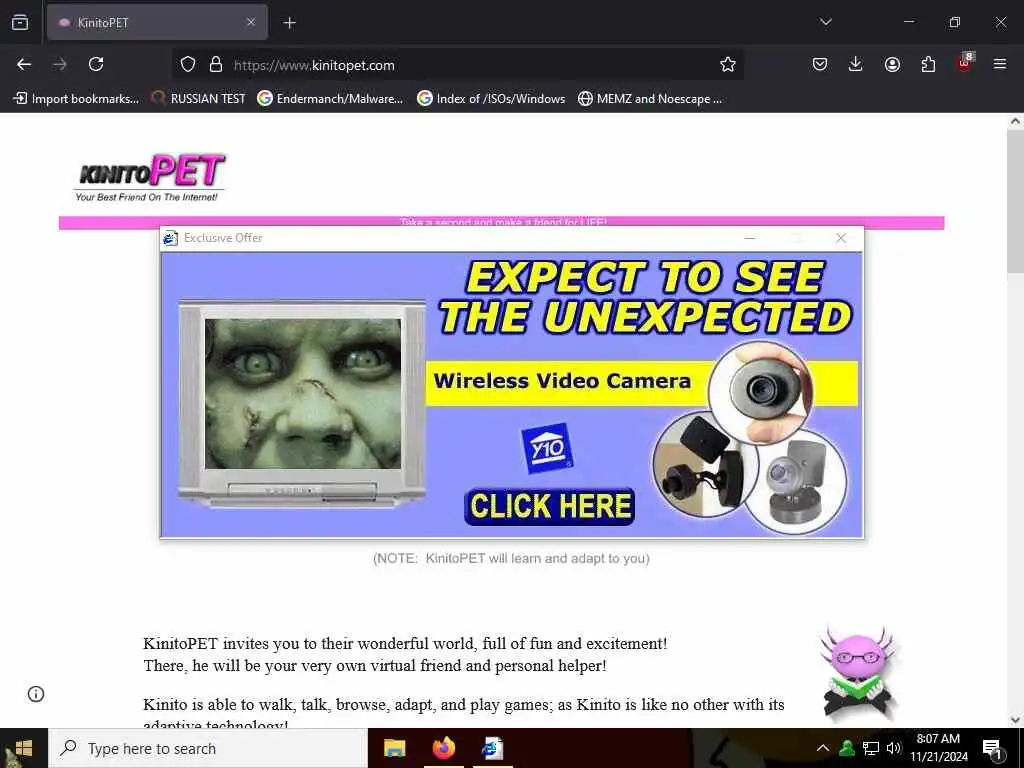
Task: Minimize the Exclusive Offer popup
Action: (750, 238)
